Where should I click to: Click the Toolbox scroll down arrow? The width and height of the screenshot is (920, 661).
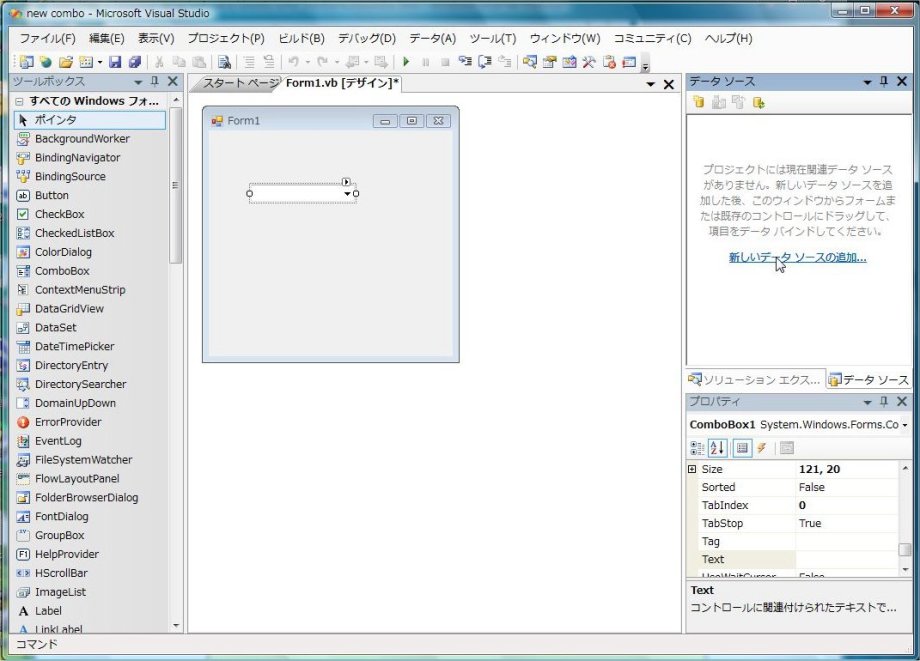tap(176, 626)
